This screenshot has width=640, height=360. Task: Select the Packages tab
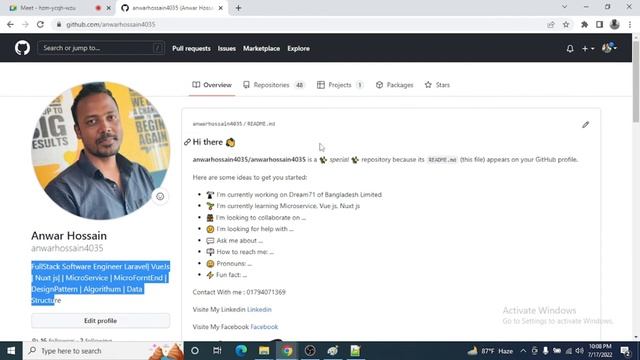click(394, 85)
